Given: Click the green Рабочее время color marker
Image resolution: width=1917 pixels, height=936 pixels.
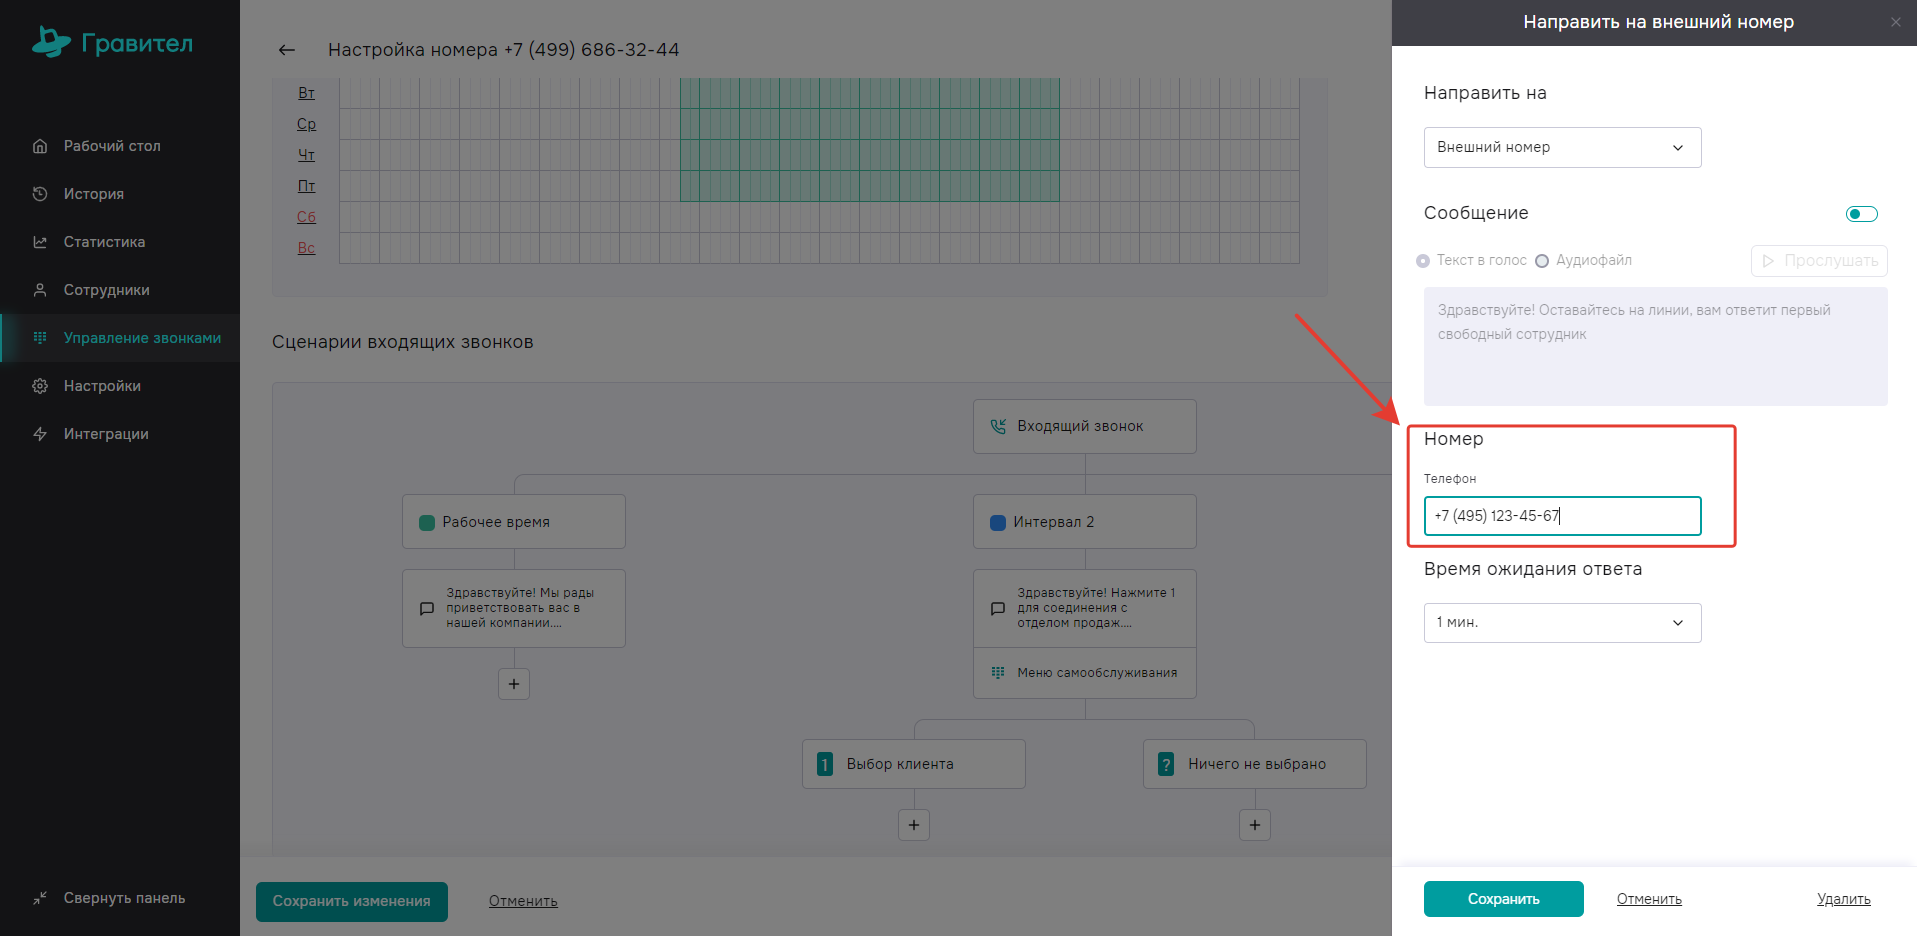Looking at the screenshot, I should pyautogui.click(x=427, y=522).
